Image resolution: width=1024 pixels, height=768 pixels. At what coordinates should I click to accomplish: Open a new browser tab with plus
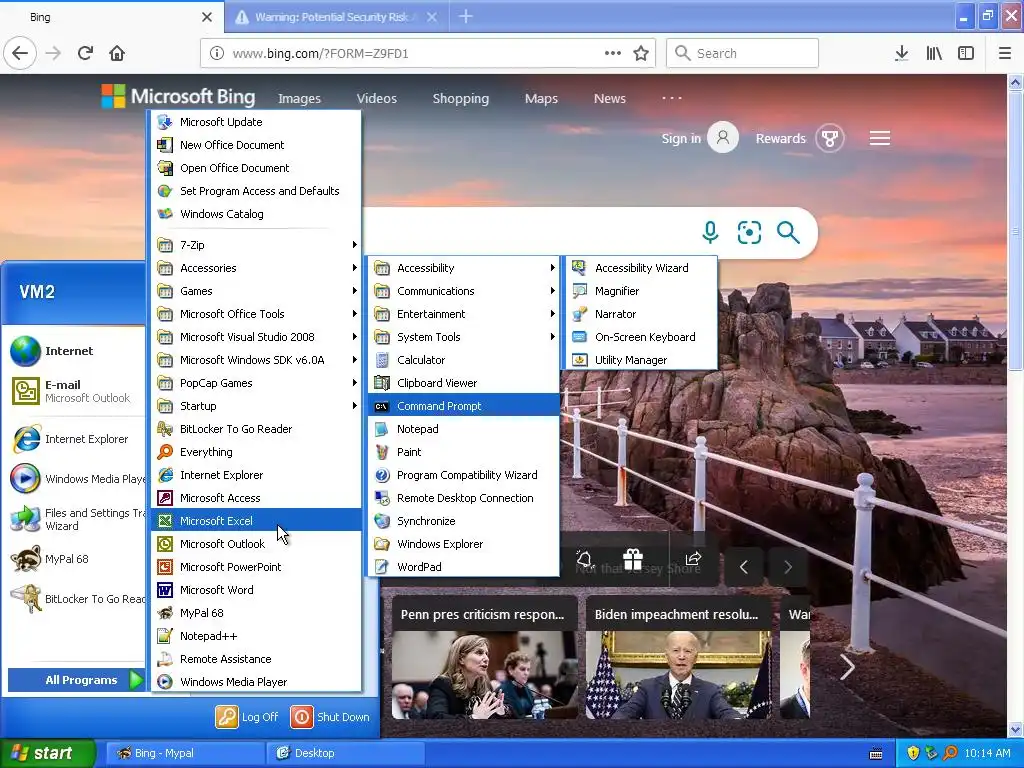pos(466,16)
